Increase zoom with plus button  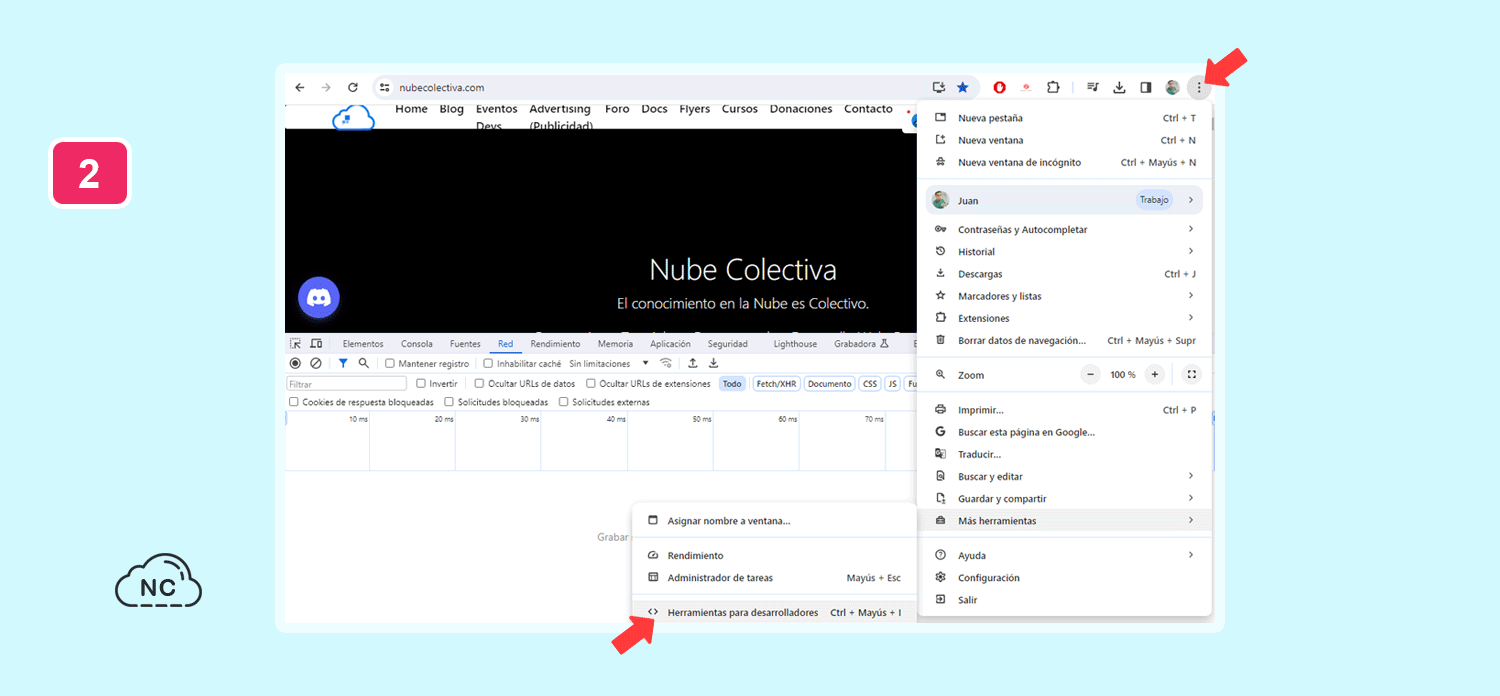1155,375
